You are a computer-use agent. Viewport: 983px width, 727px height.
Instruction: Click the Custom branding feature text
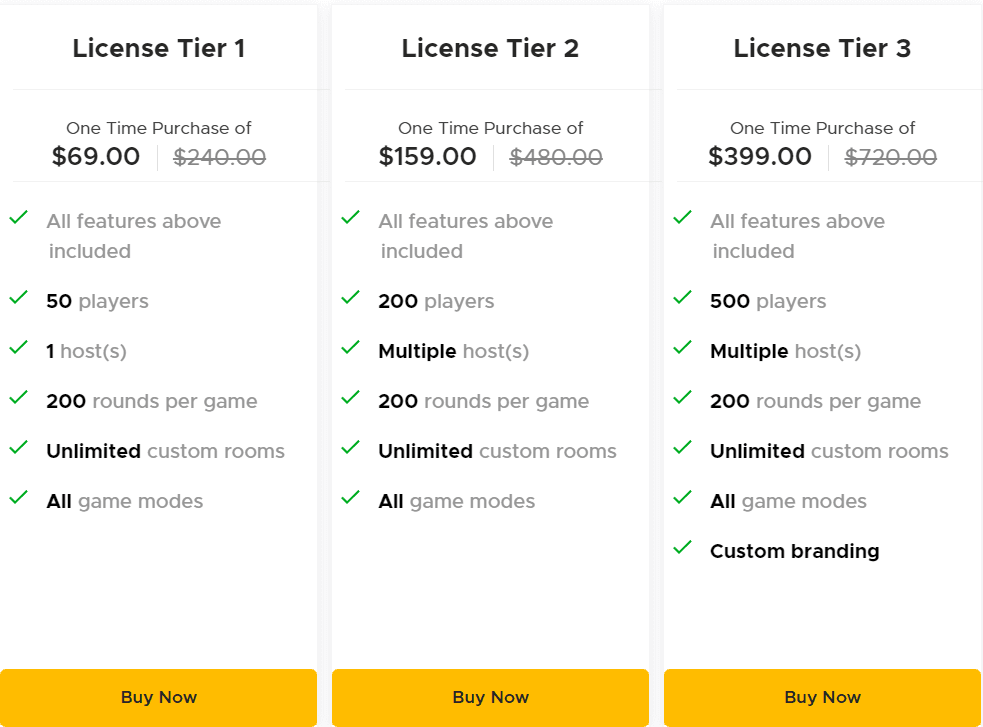pyautogui.click(x=794, y=551)
